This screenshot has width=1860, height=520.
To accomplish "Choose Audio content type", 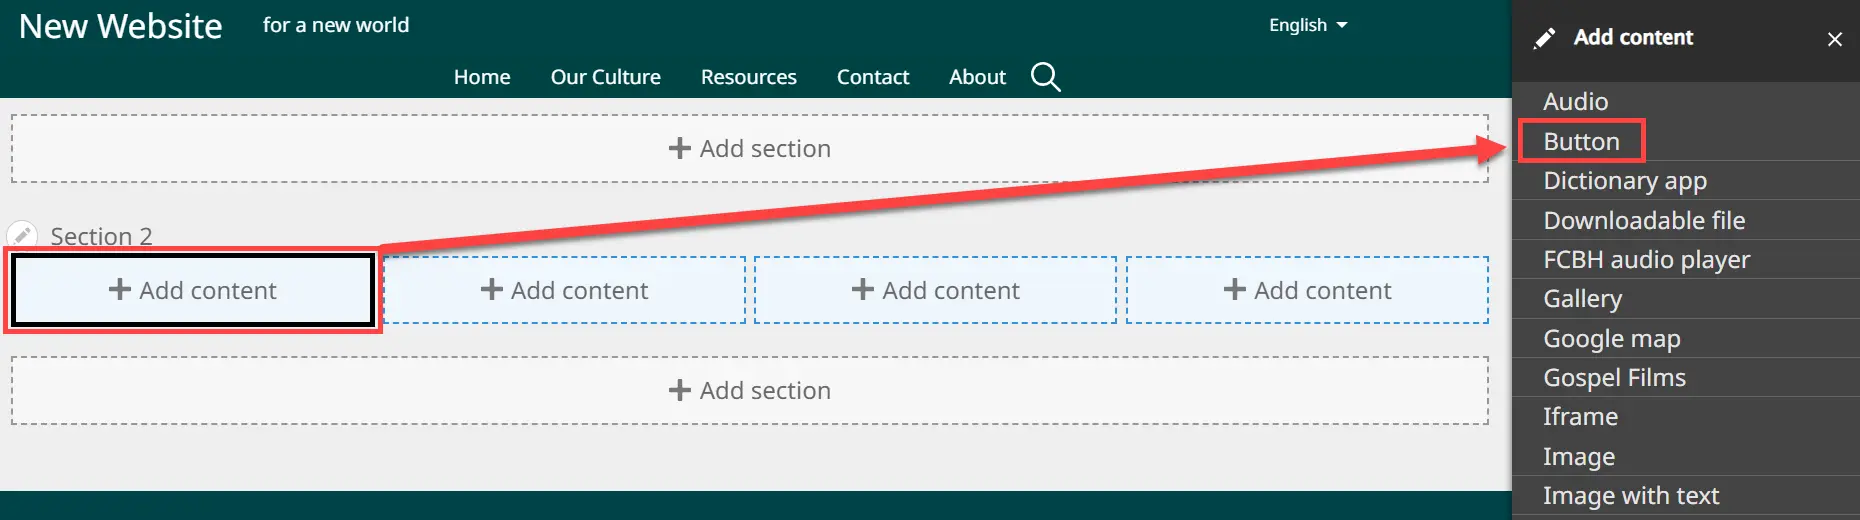I will pos(1575,101).
